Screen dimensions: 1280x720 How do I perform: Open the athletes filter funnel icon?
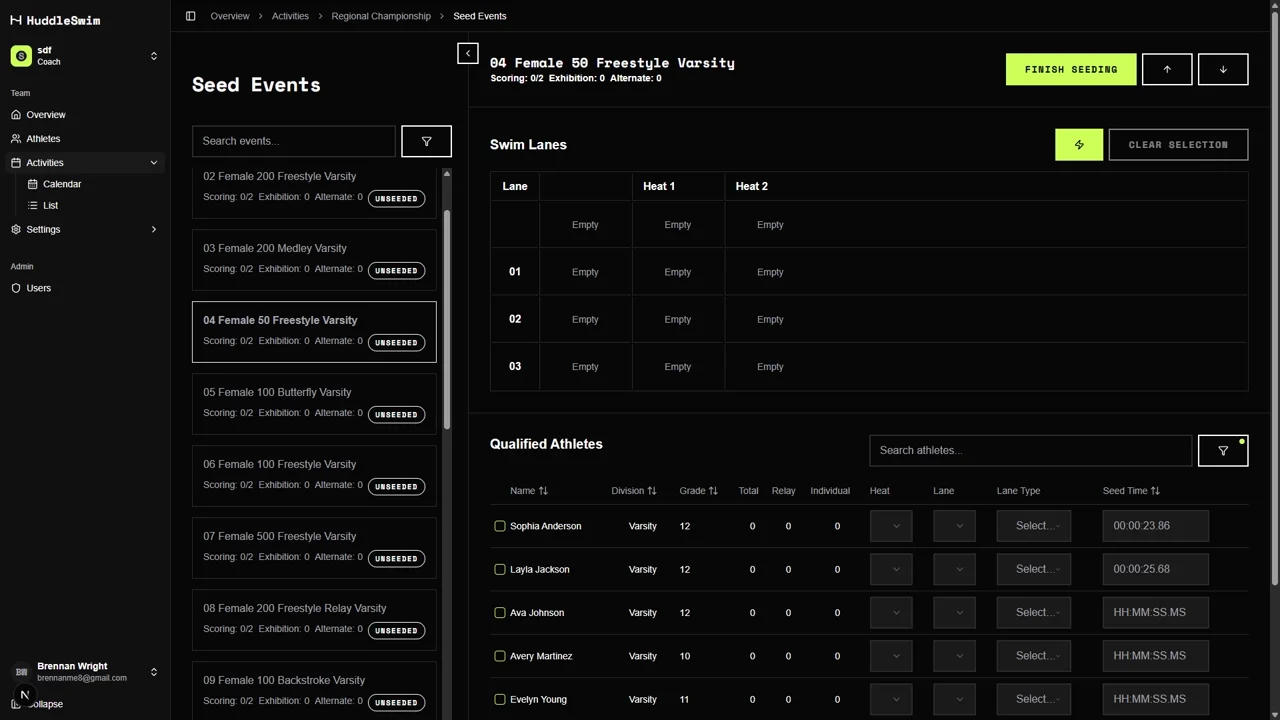point(1222,450)
